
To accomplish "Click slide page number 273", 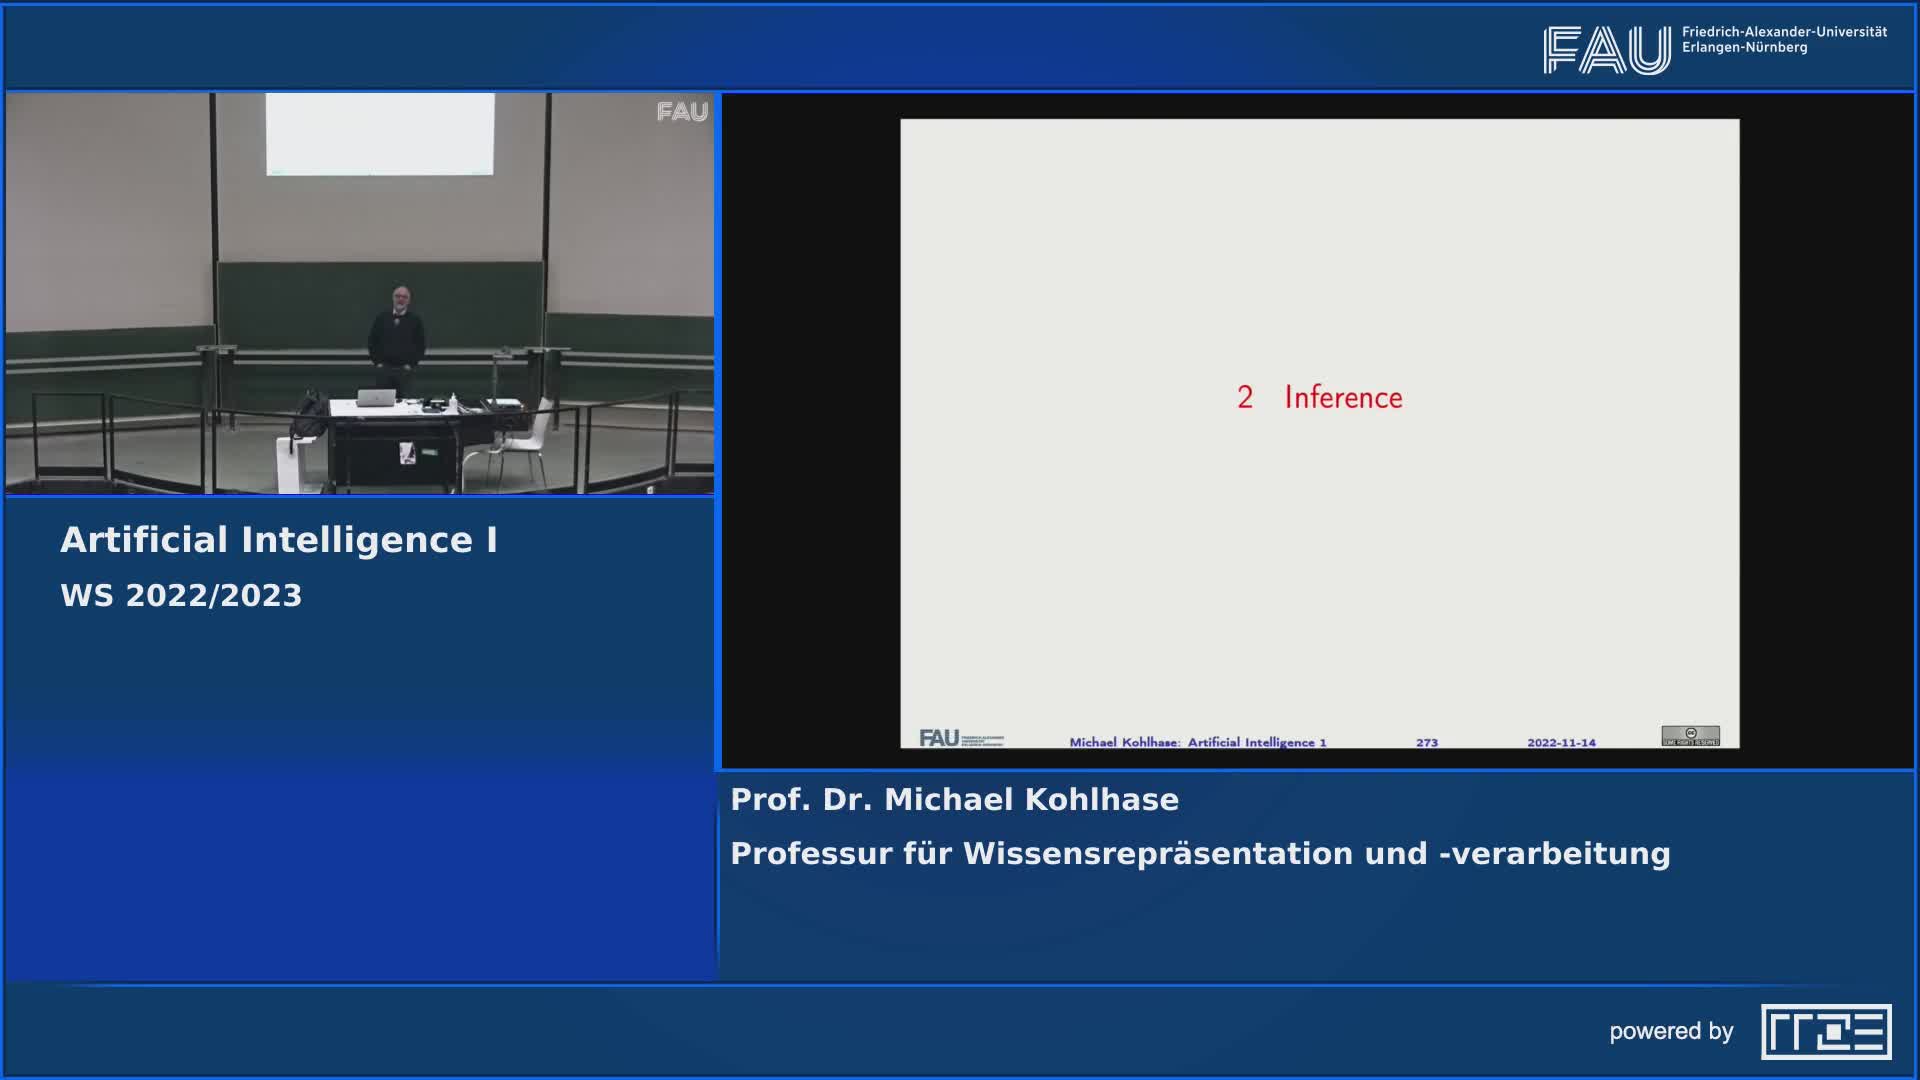I will [1427, 742].
